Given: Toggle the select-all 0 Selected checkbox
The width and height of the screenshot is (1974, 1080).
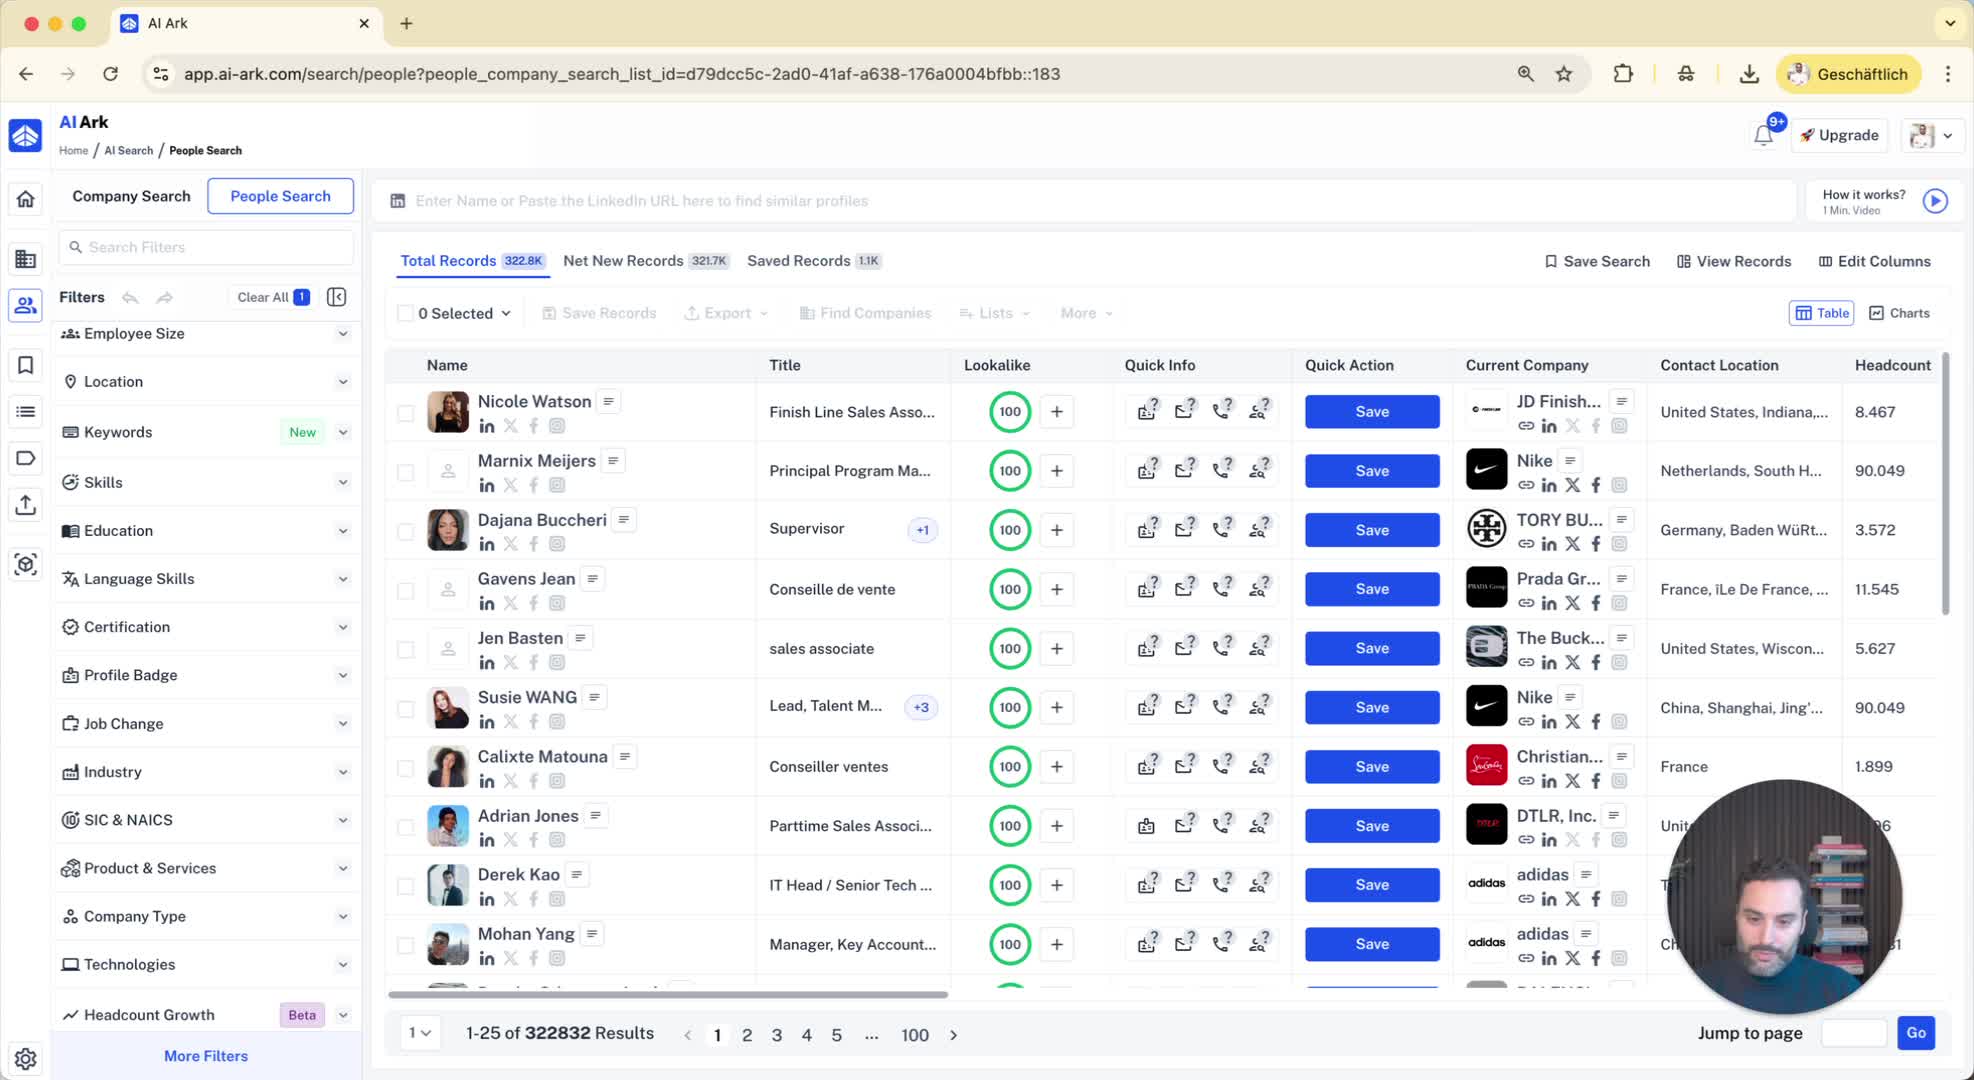Looking at the screenshot, I should coord(405,314).
